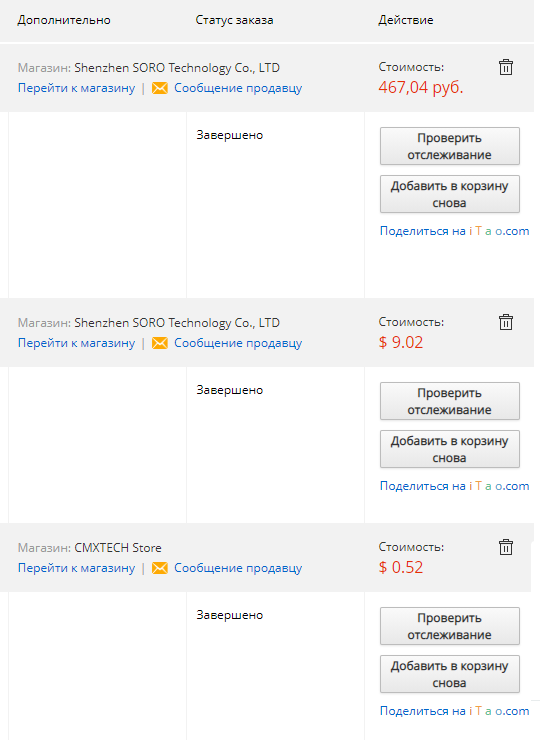Check tracking for the $ 9.02 order
The height and width of the screenshot is (740, 540).
449,401
